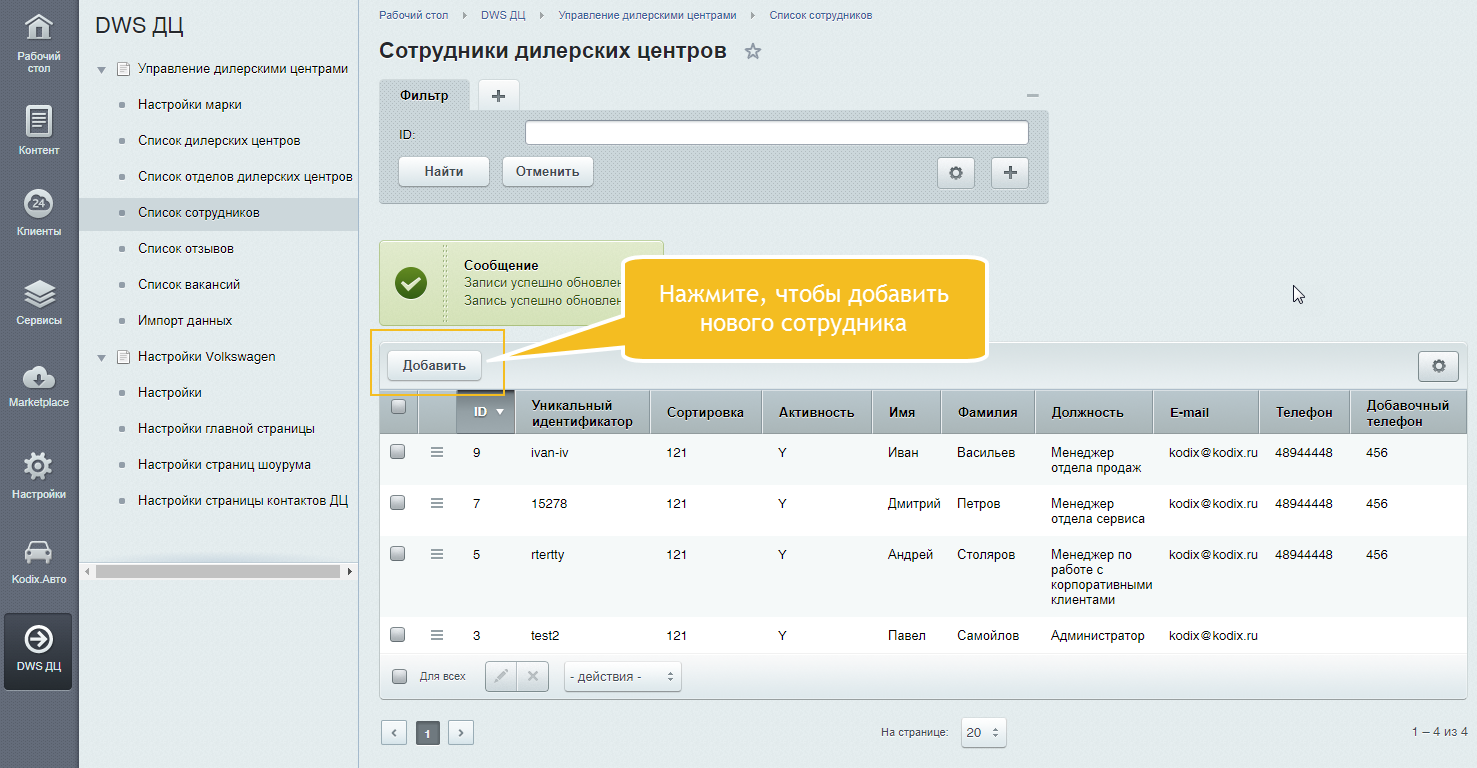Sort by Фамилия column header
This screenshot has width=1477, height=768.
(x=988, y=412)
